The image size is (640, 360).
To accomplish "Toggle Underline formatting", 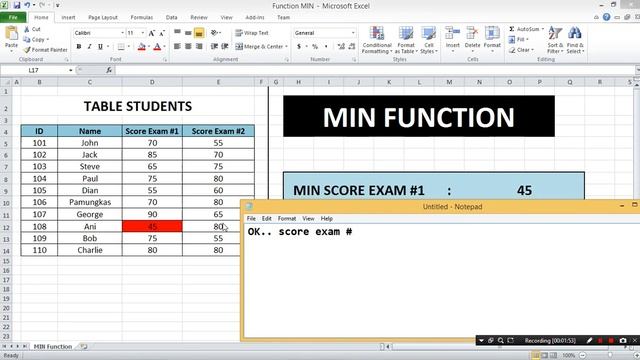I will click(x=100, y=47).
